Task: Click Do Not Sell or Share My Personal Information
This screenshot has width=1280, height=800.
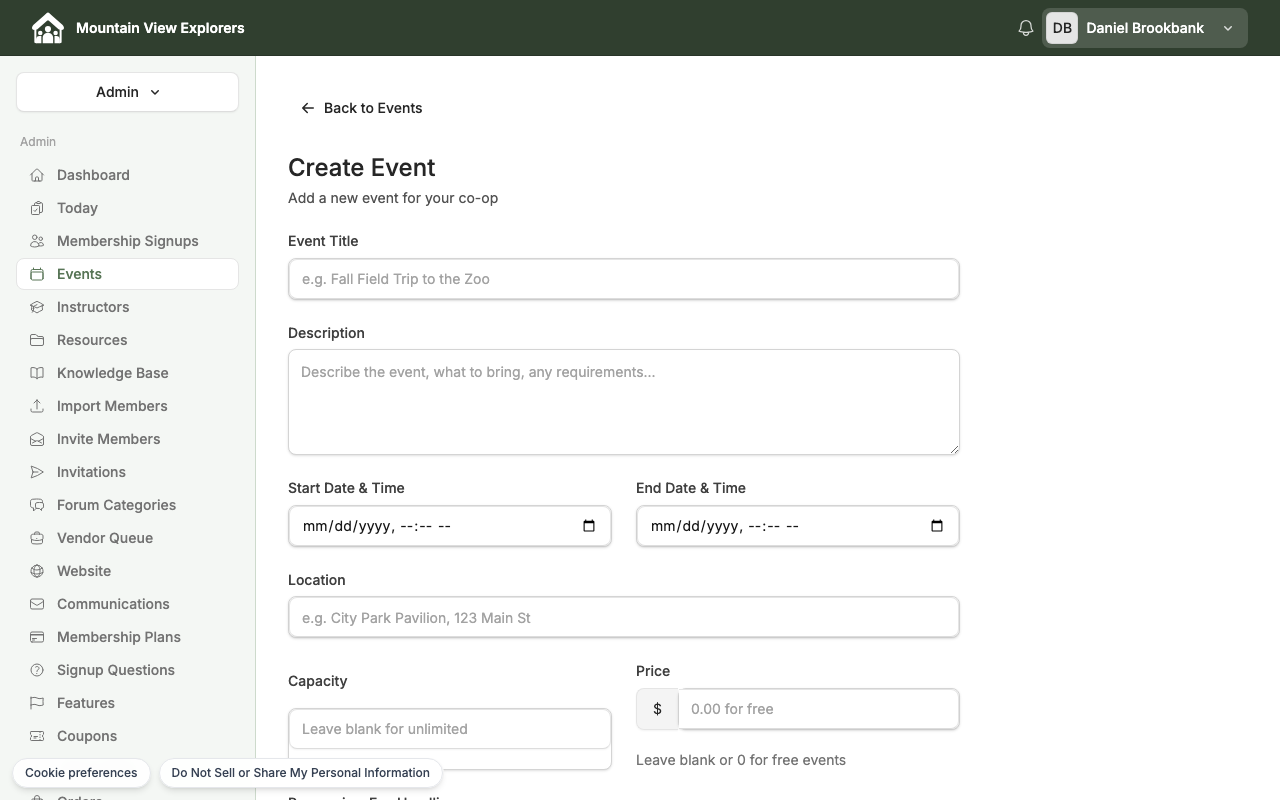Action: (x=300, y=773)
